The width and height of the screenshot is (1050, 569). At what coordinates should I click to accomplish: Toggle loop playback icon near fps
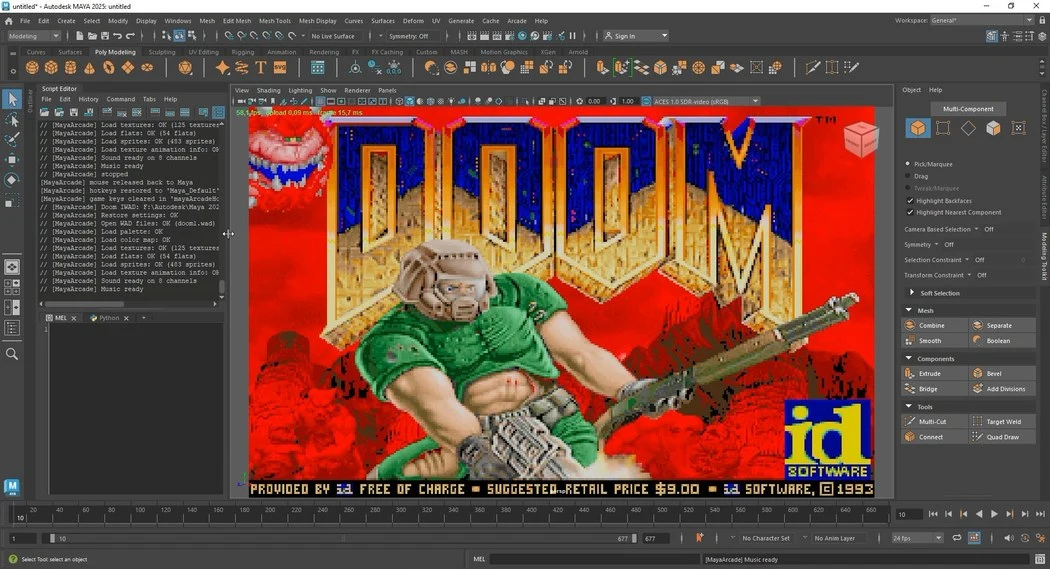(x=957, y=538)
